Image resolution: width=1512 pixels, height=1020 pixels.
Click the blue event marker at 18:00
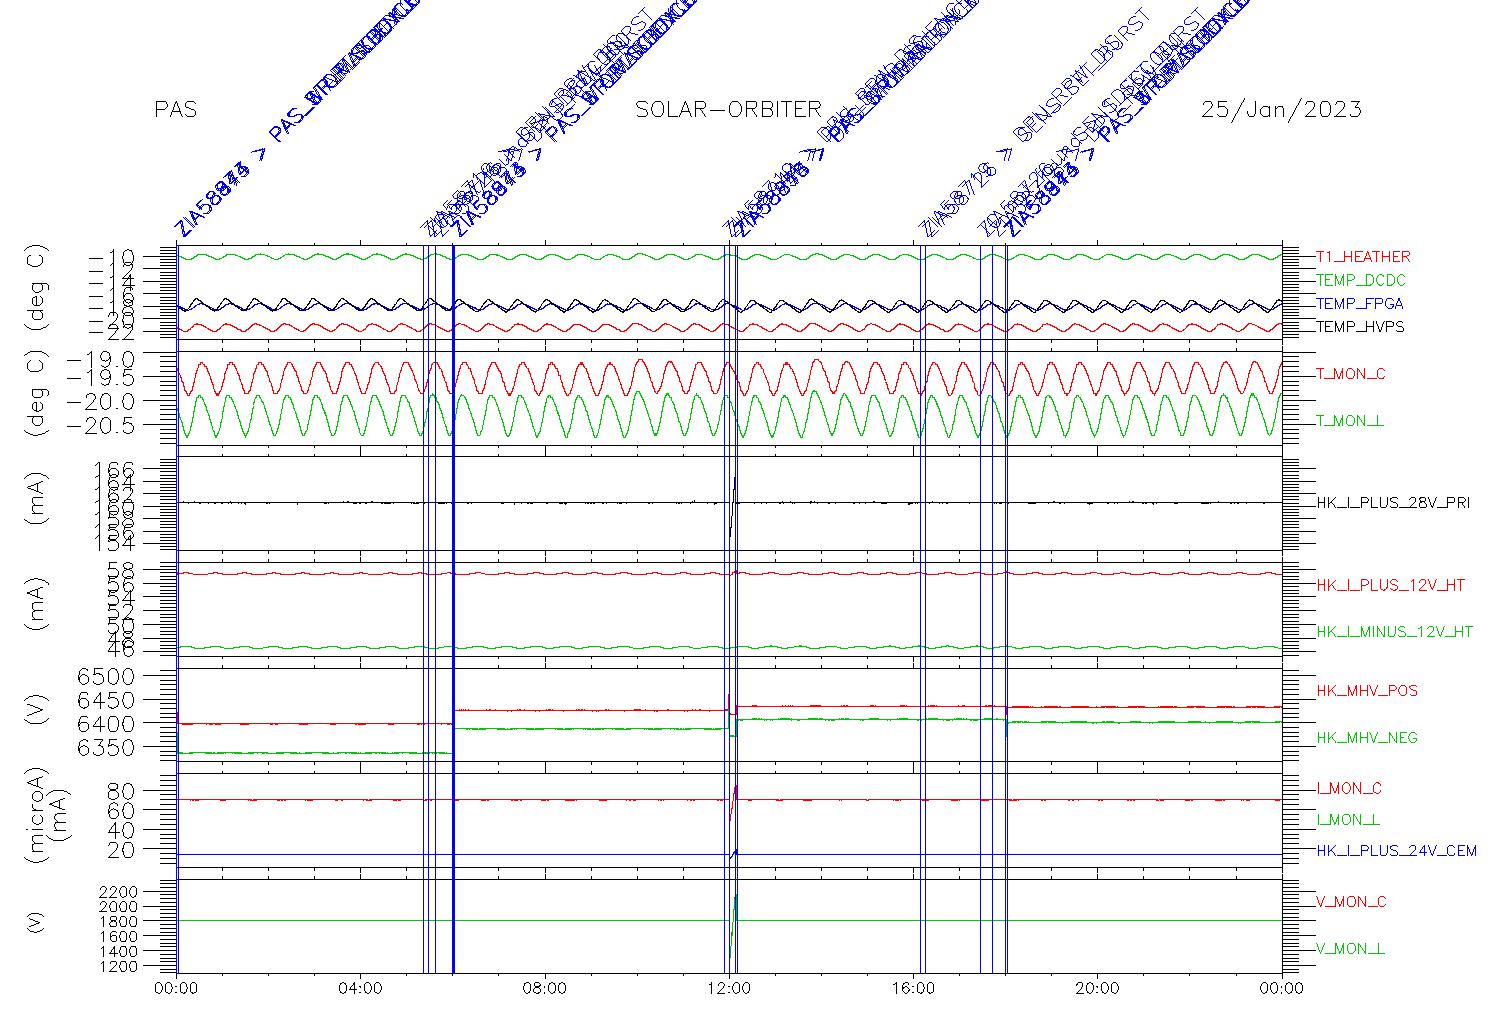click(1006, 608)
